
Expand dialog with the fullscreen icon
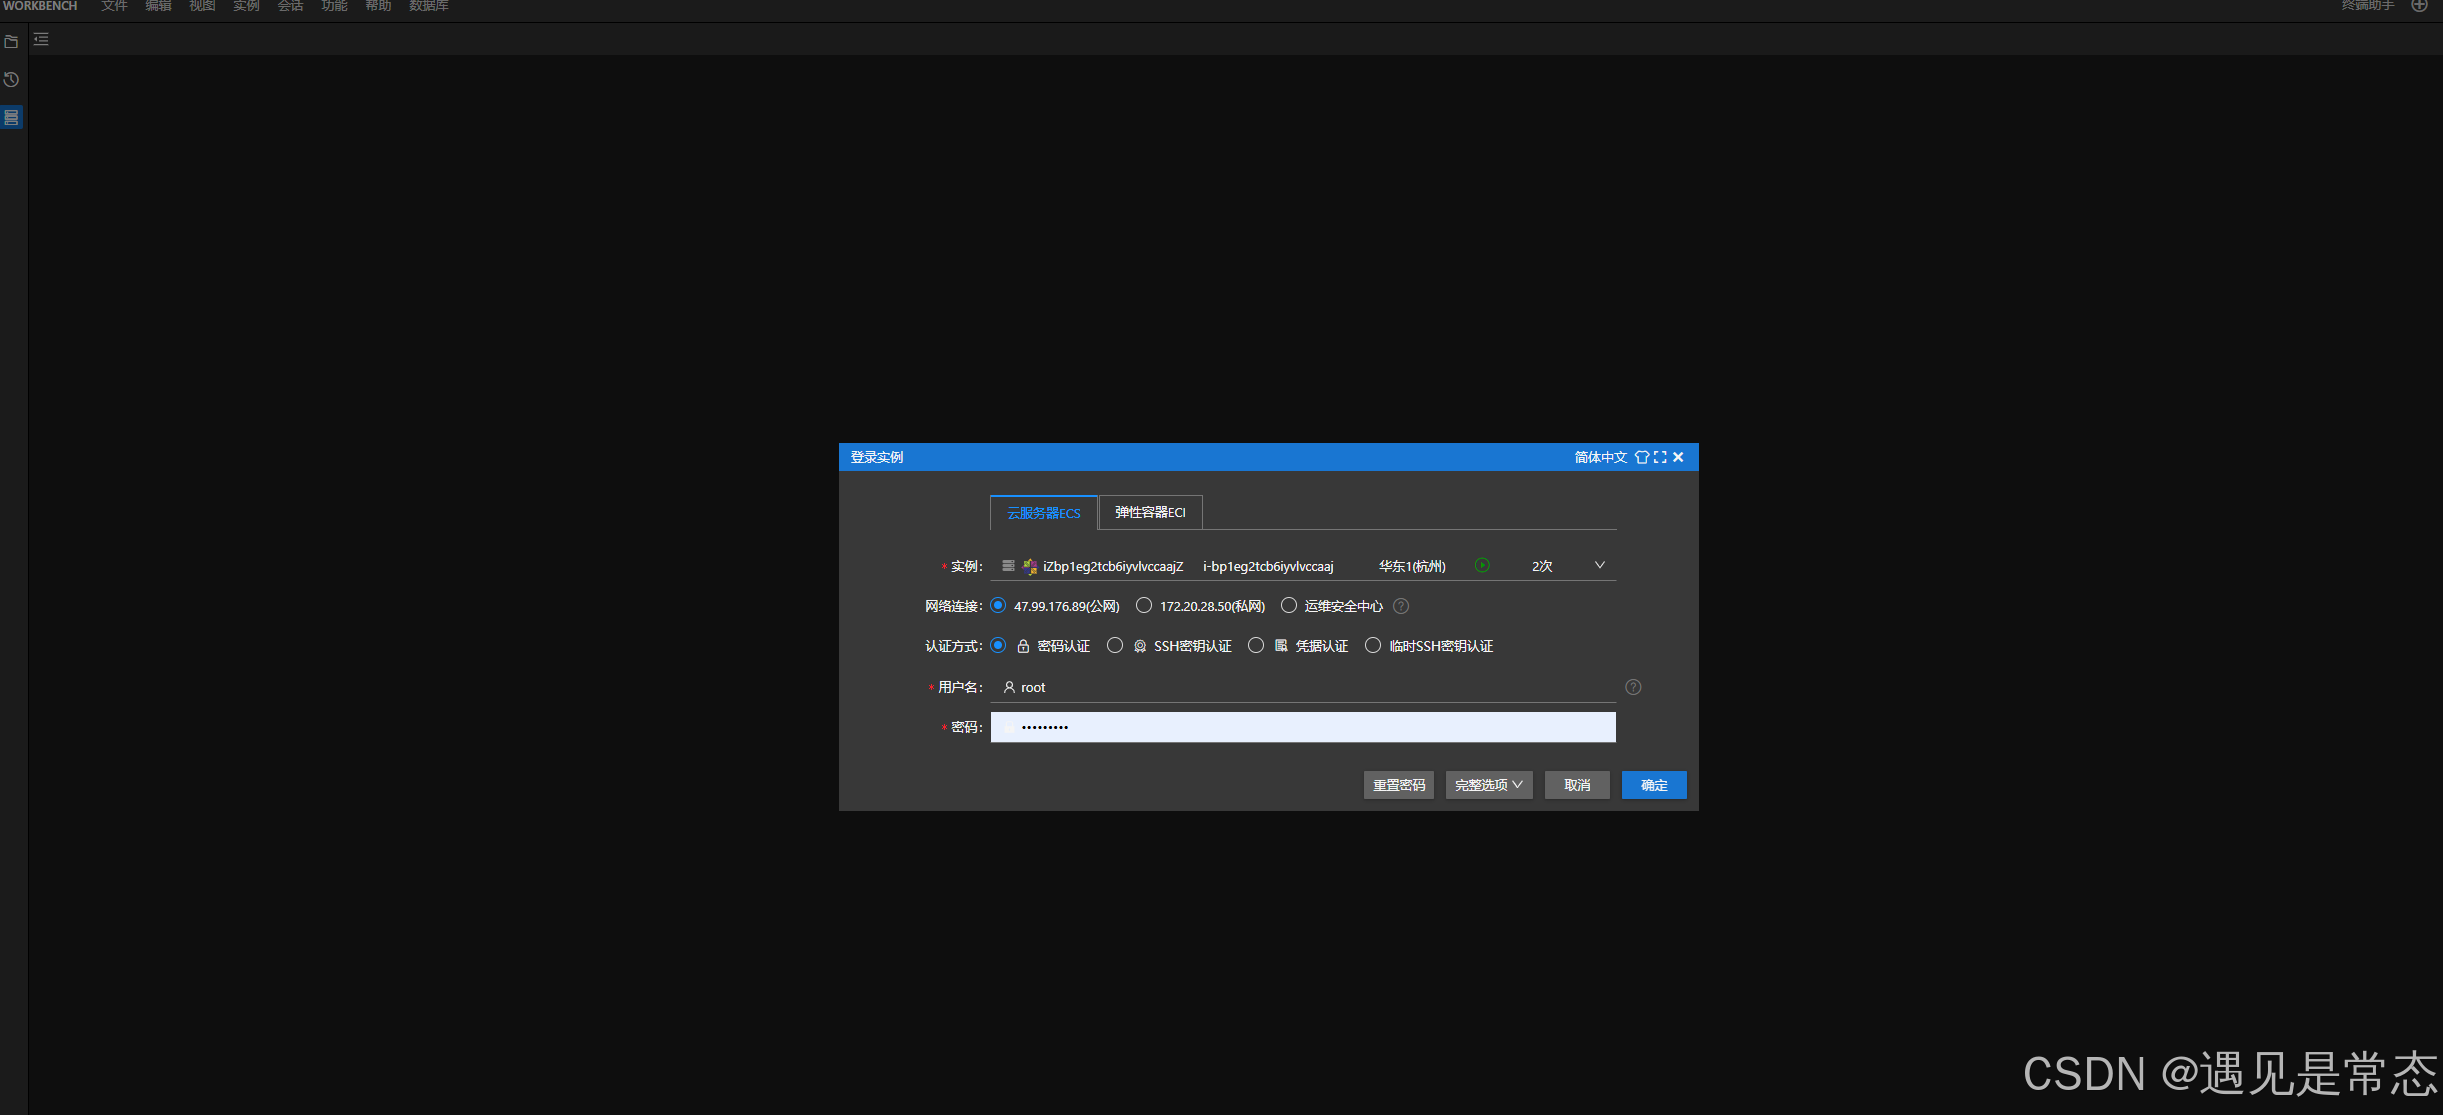pos(1660,457)
